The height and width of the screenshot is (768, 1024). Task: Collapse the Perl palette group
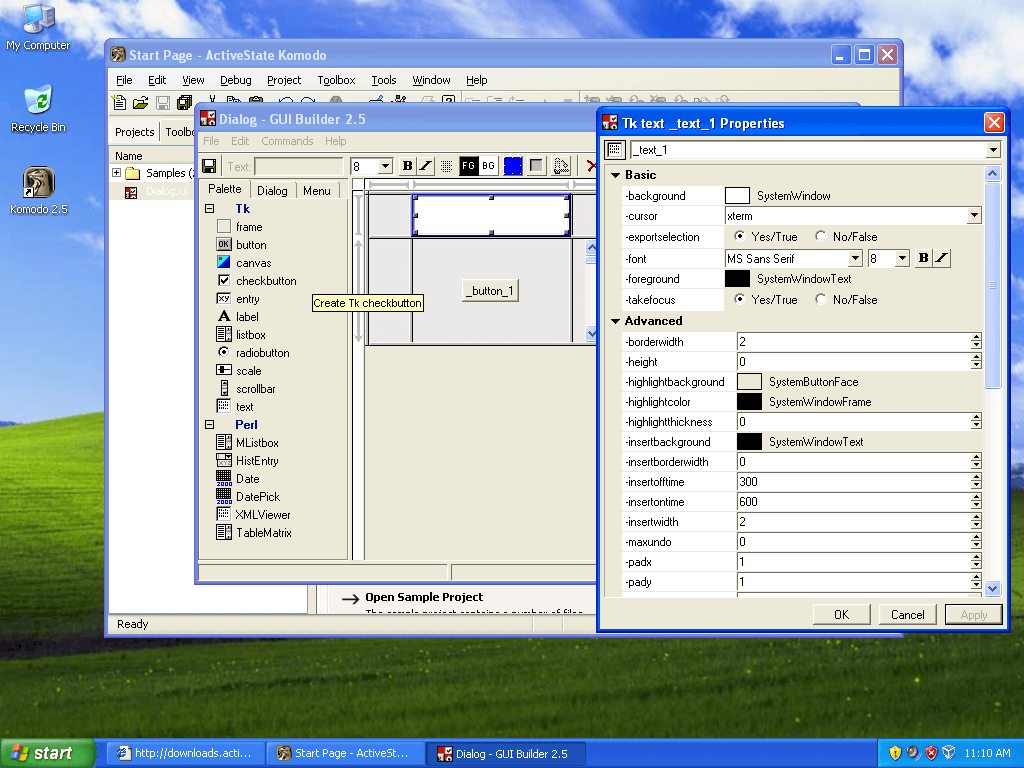click(210, 424)
